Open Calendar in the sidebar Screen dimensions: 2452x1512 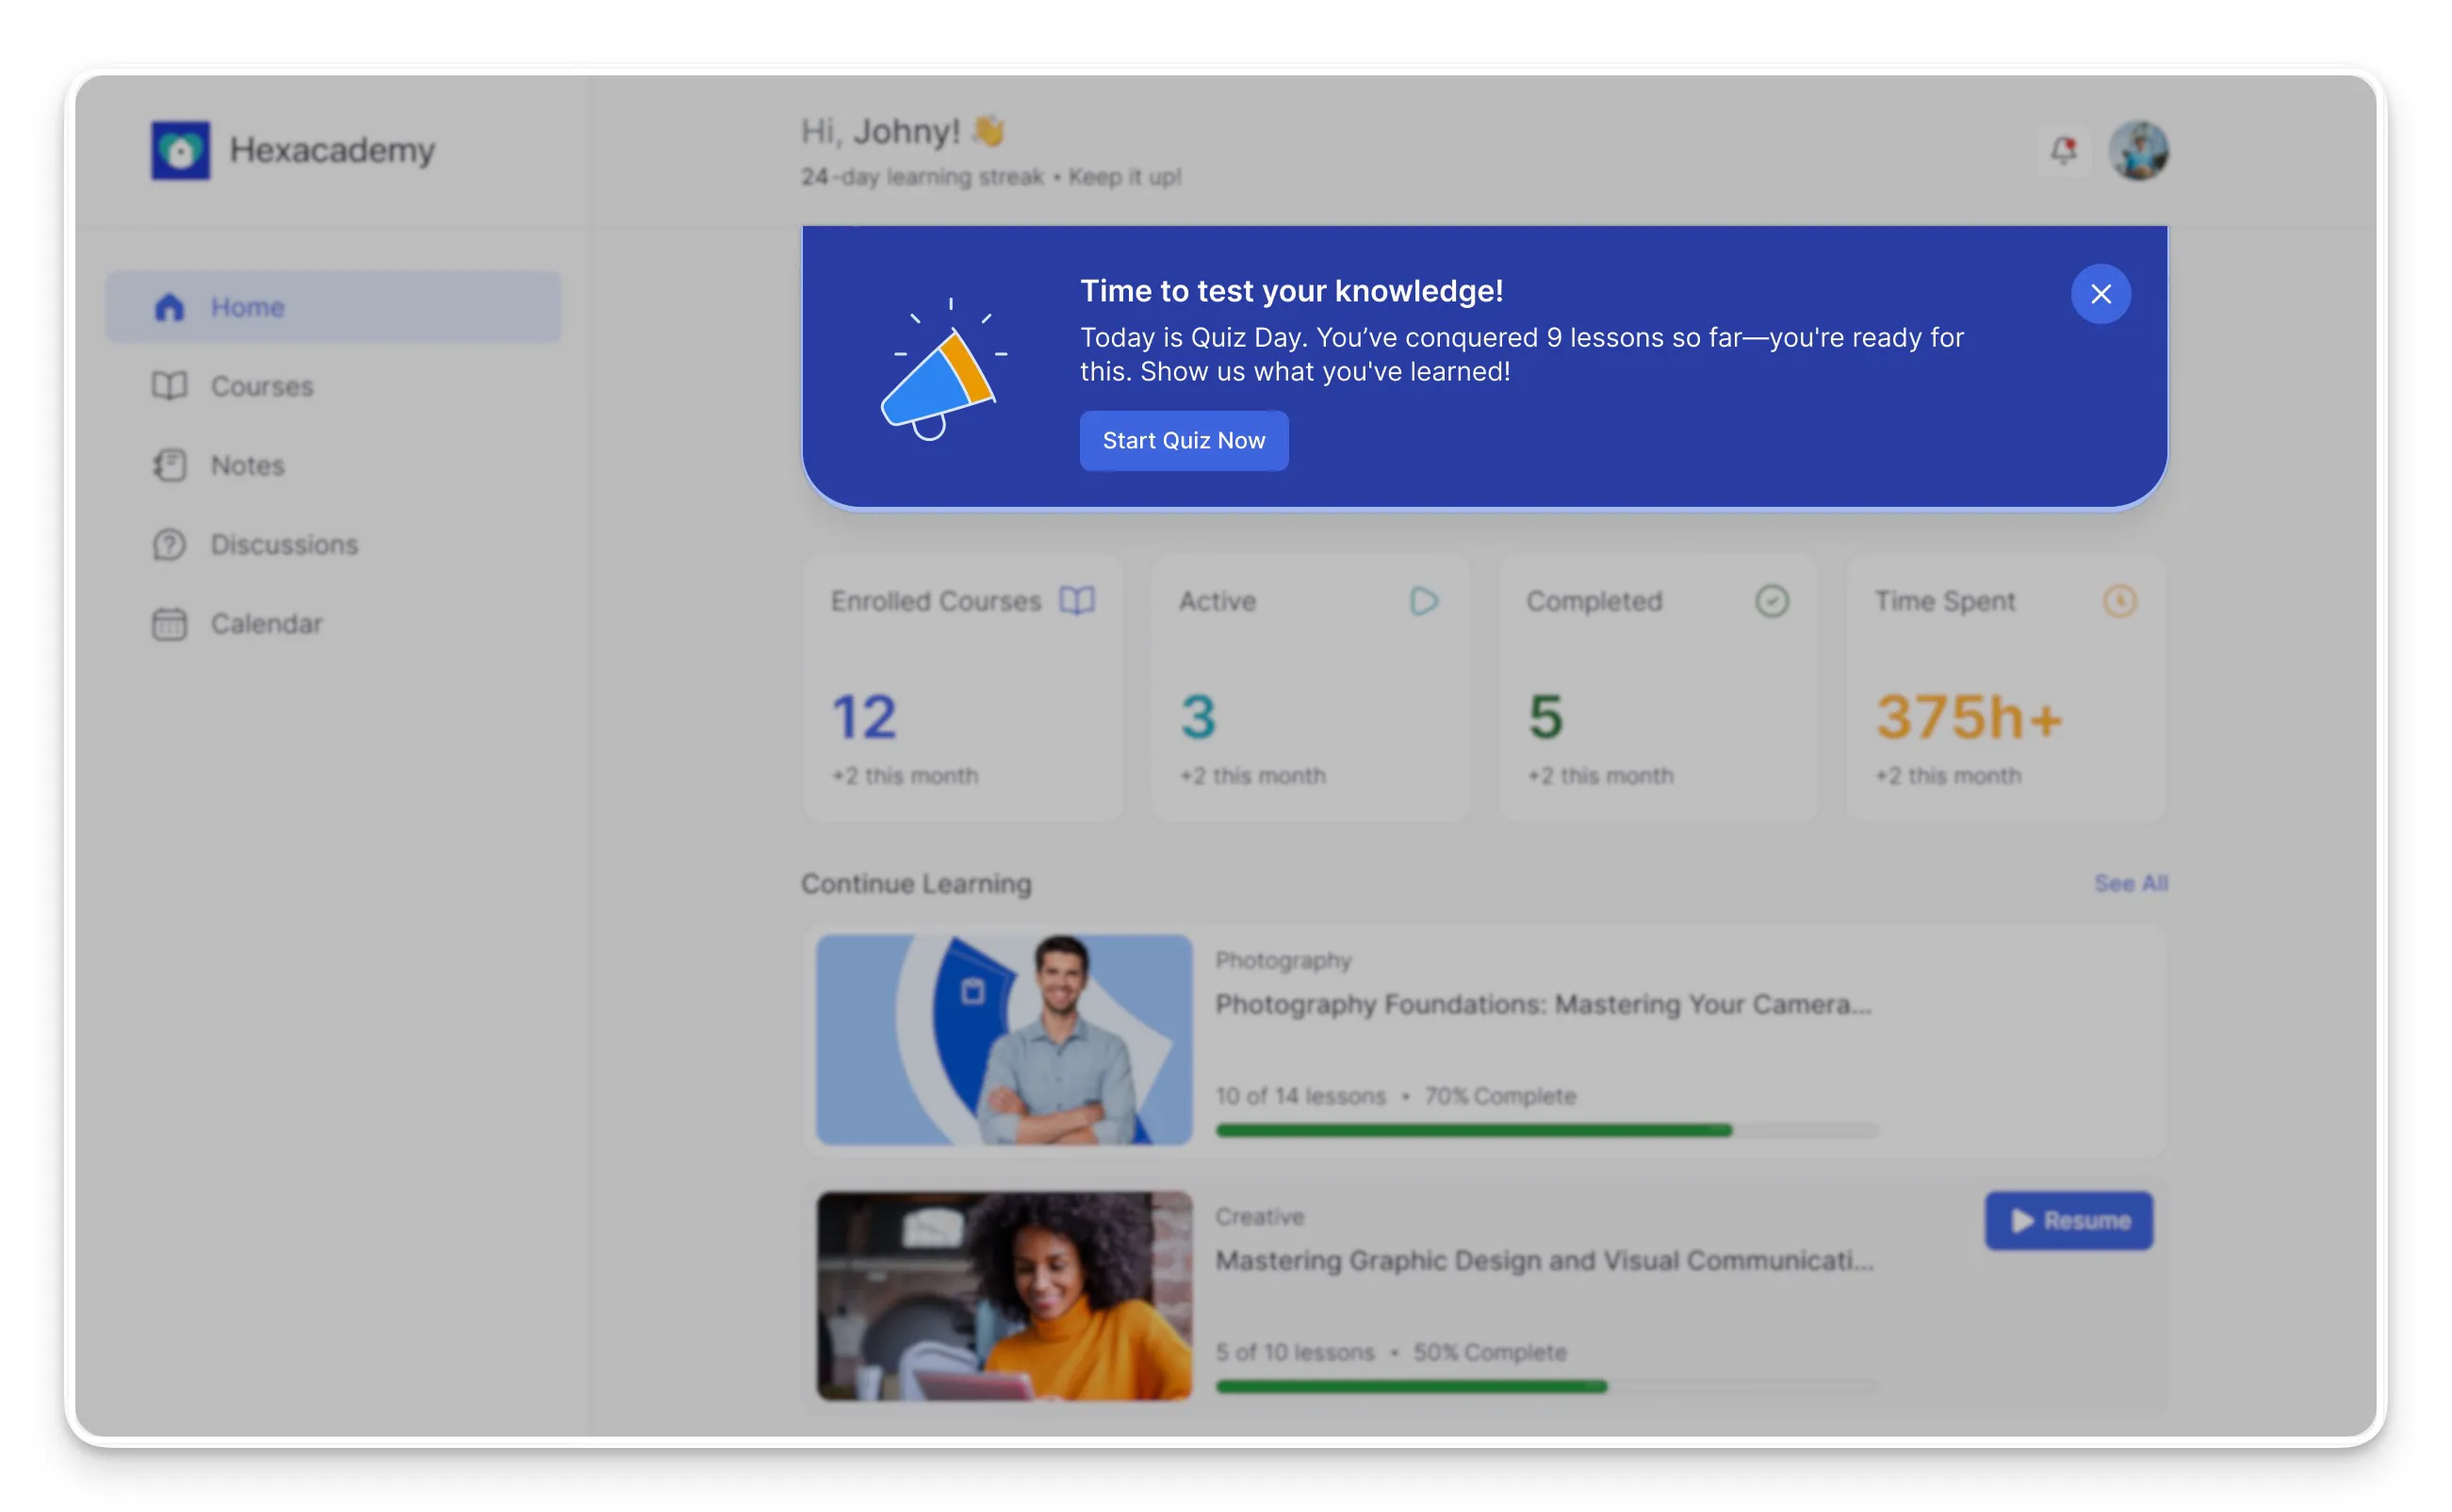pos(333,623)
